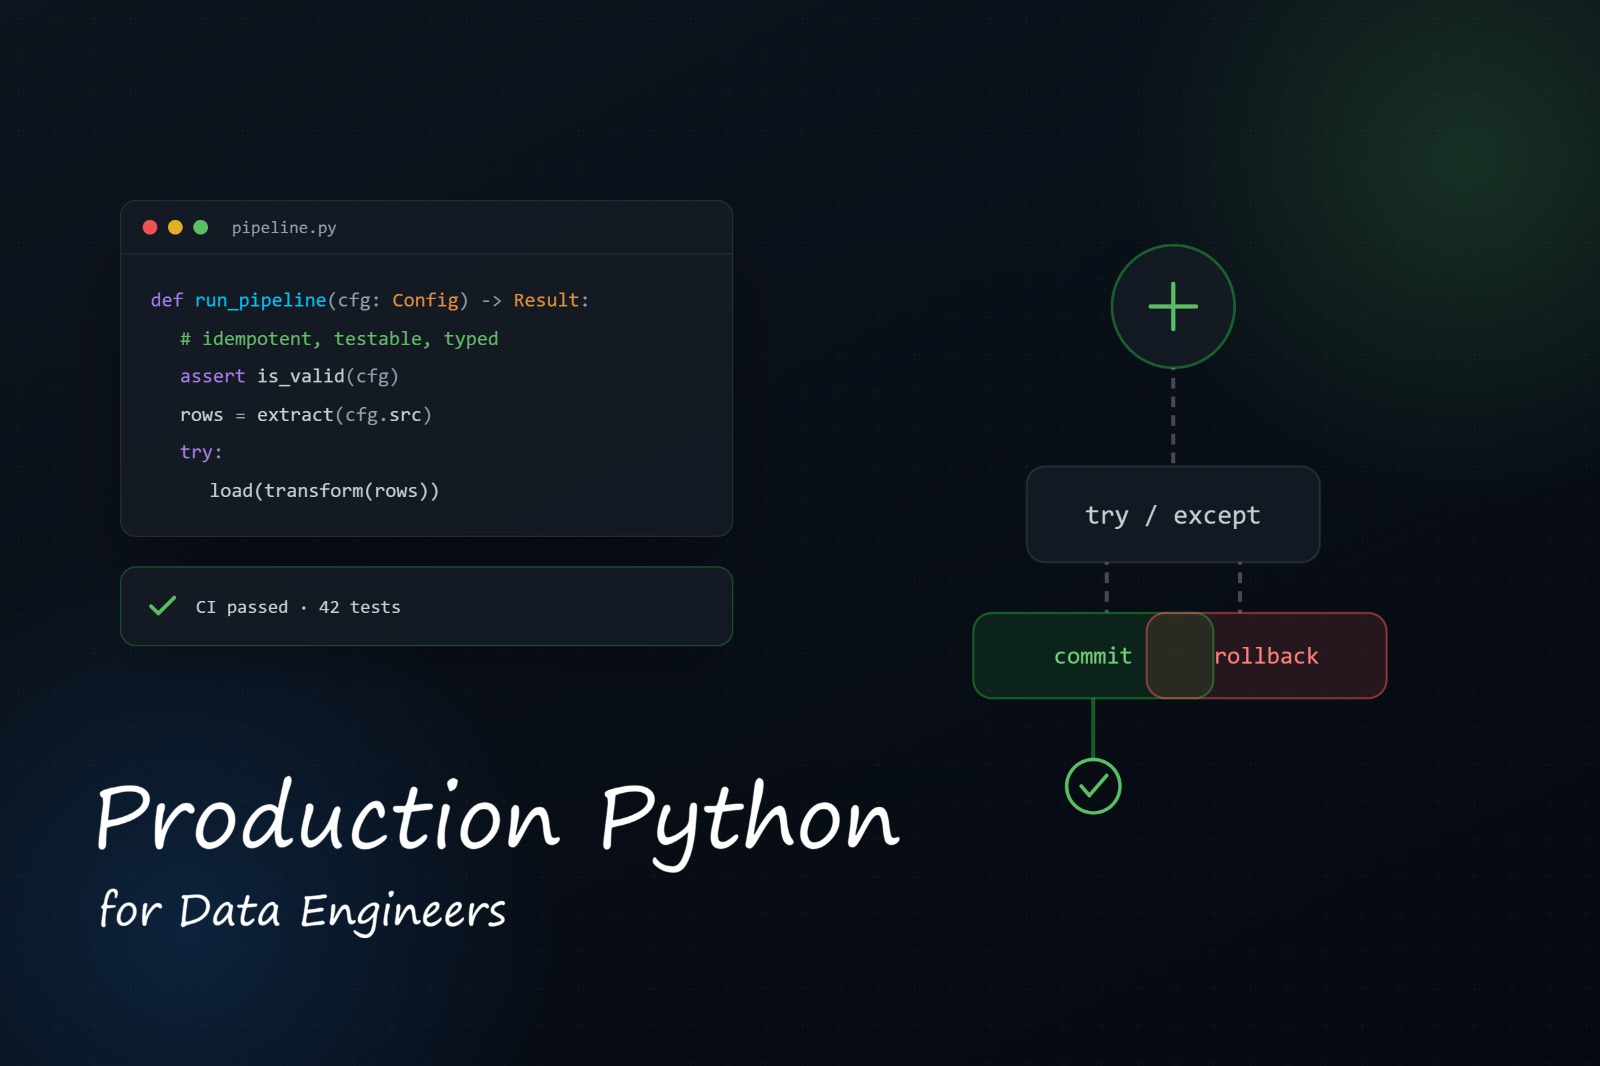Click the '# idempotent, testable, typed' comment

click(339, 339)
